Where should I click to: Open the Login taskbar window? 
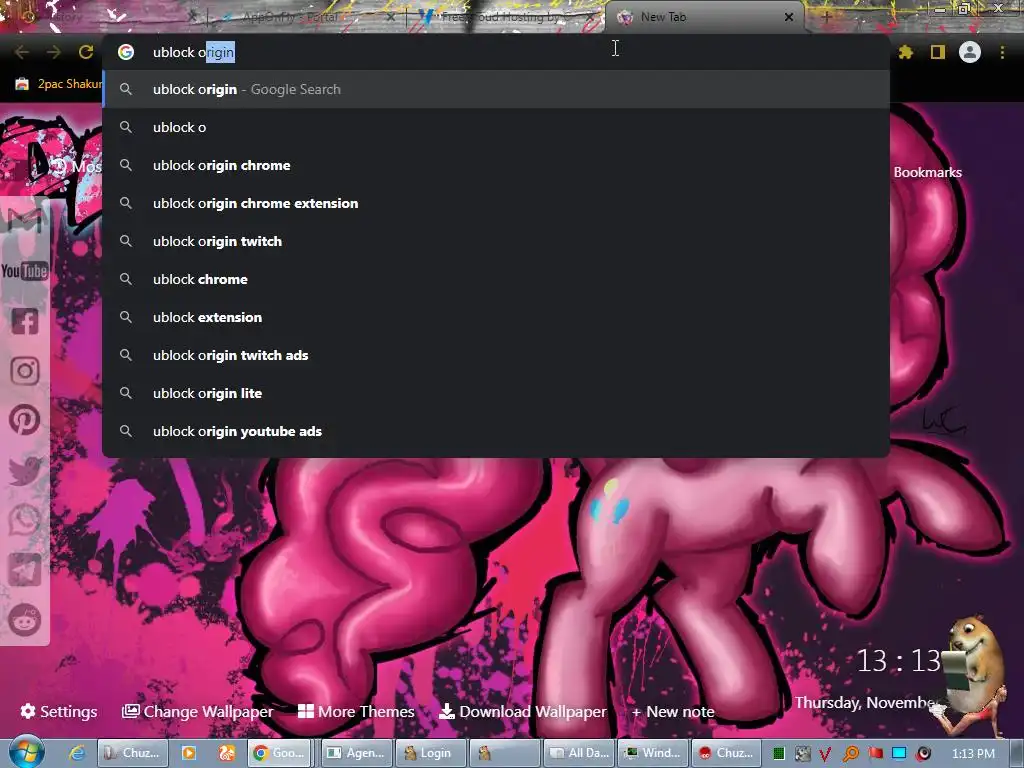coord(430,753)
